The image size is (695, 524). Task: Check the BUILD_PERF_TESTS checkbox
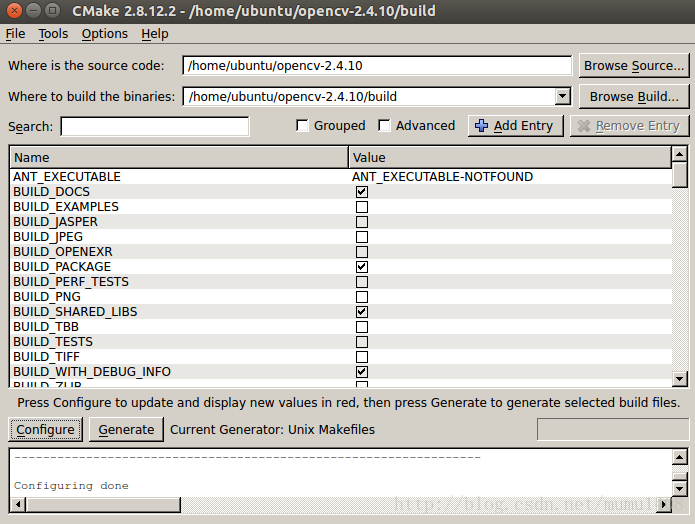tap(362, 282)
